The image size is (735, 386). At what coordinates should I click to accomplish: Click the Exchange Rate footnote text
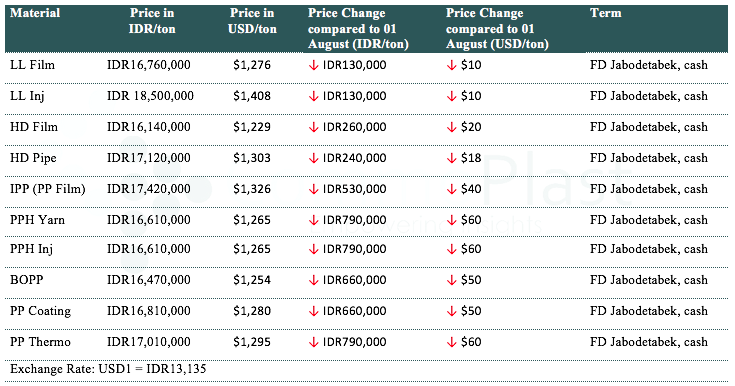108,369
